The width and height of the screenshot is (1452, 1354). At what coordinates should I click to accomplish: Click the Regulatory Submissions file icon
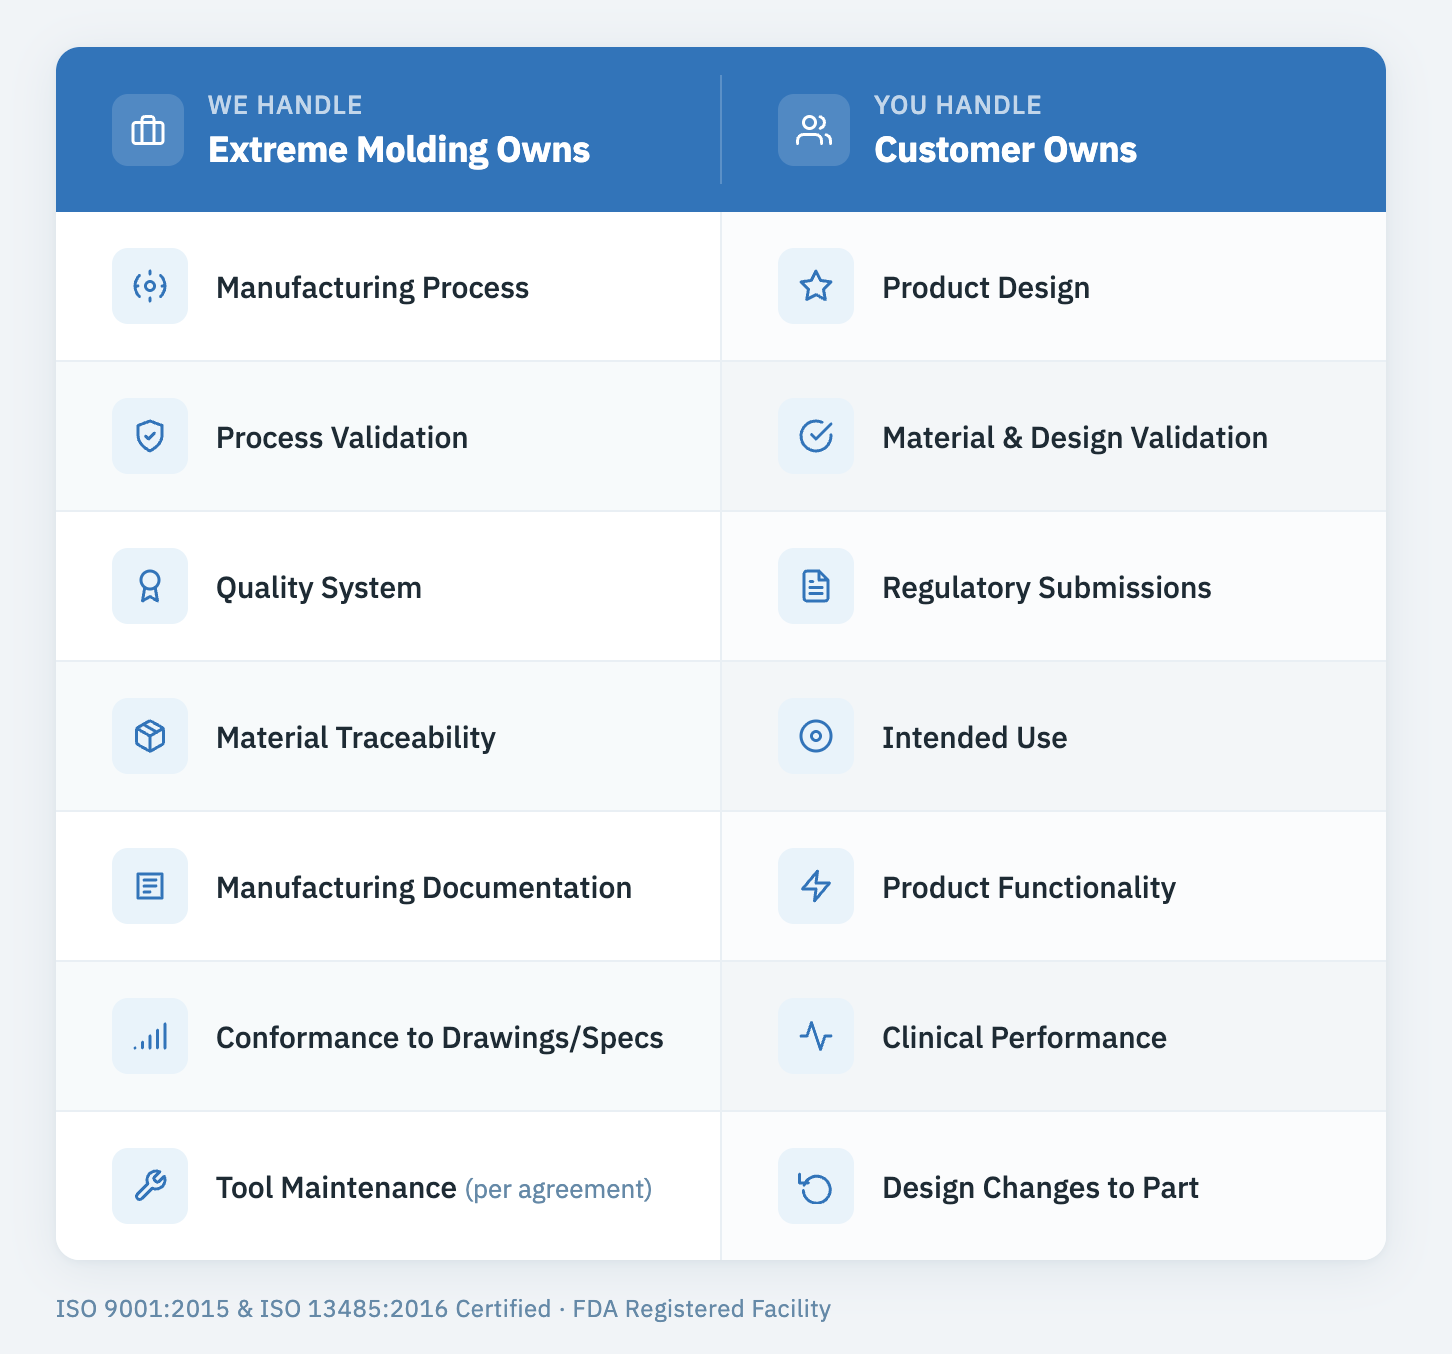click(x=816, y=586)
